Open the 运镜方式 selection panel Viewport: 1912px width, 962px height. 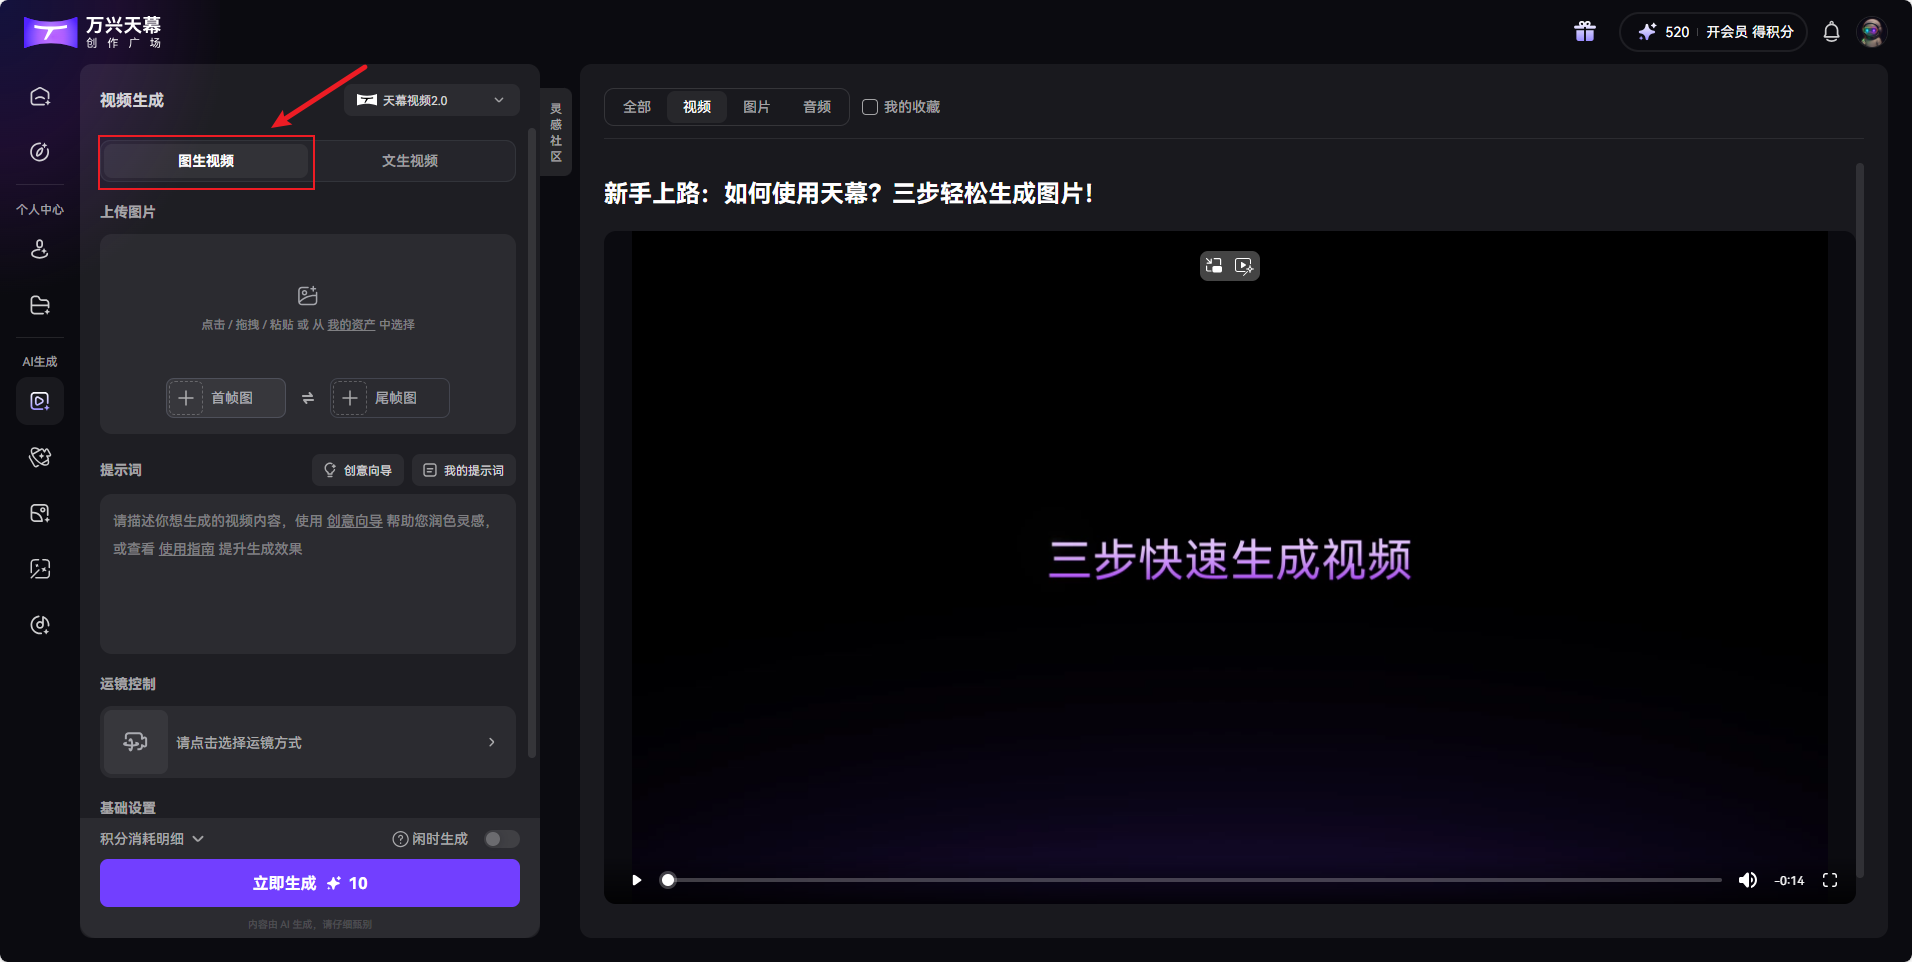(307, 742)
